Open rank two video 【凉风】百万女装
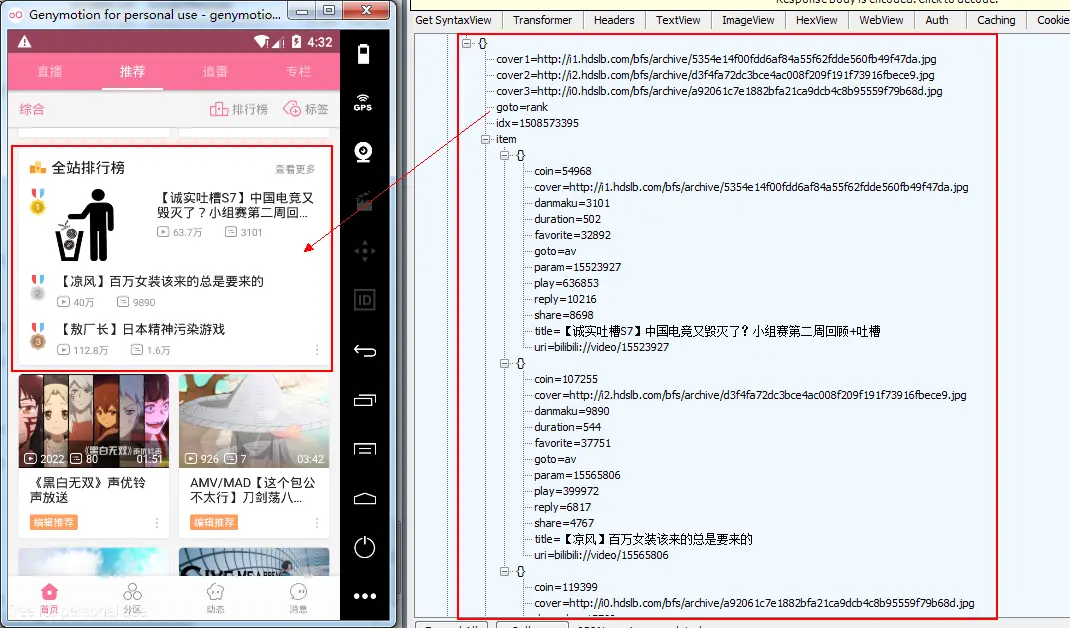This screenshot has height=628, width=1070. [x=159, y=281]
